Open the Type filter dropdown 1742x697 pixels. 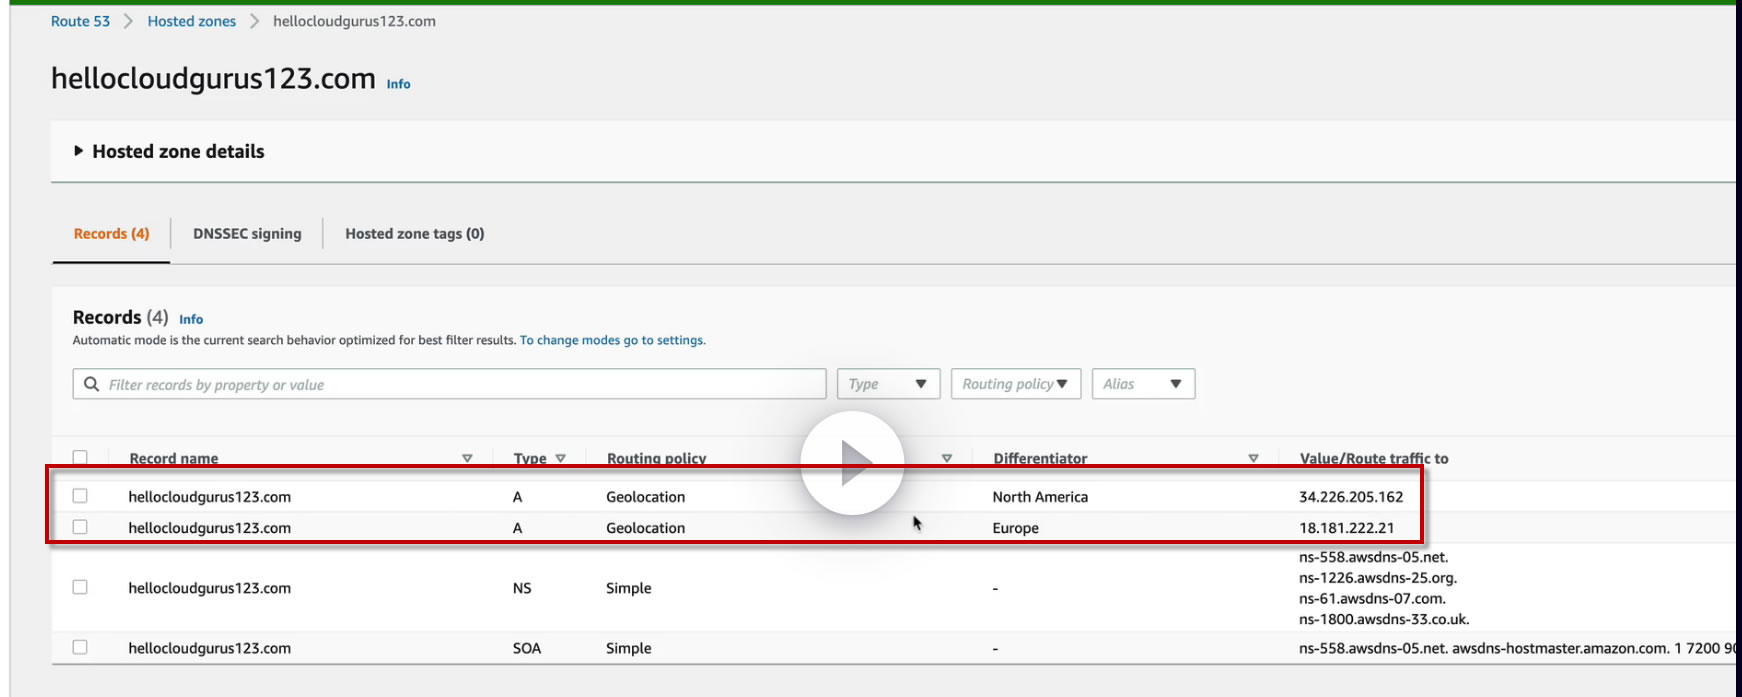888,384
